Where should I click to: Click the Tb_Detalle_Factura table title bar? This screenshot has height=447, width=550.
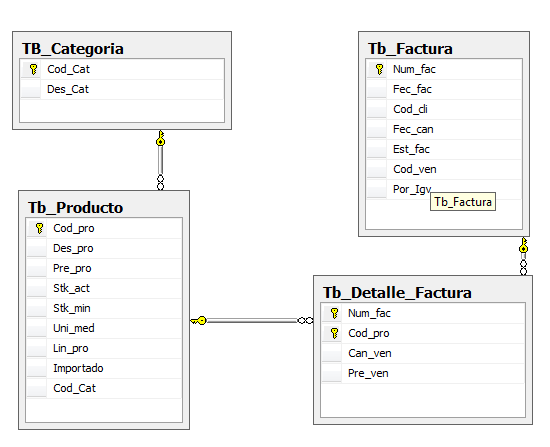point(397,292)
